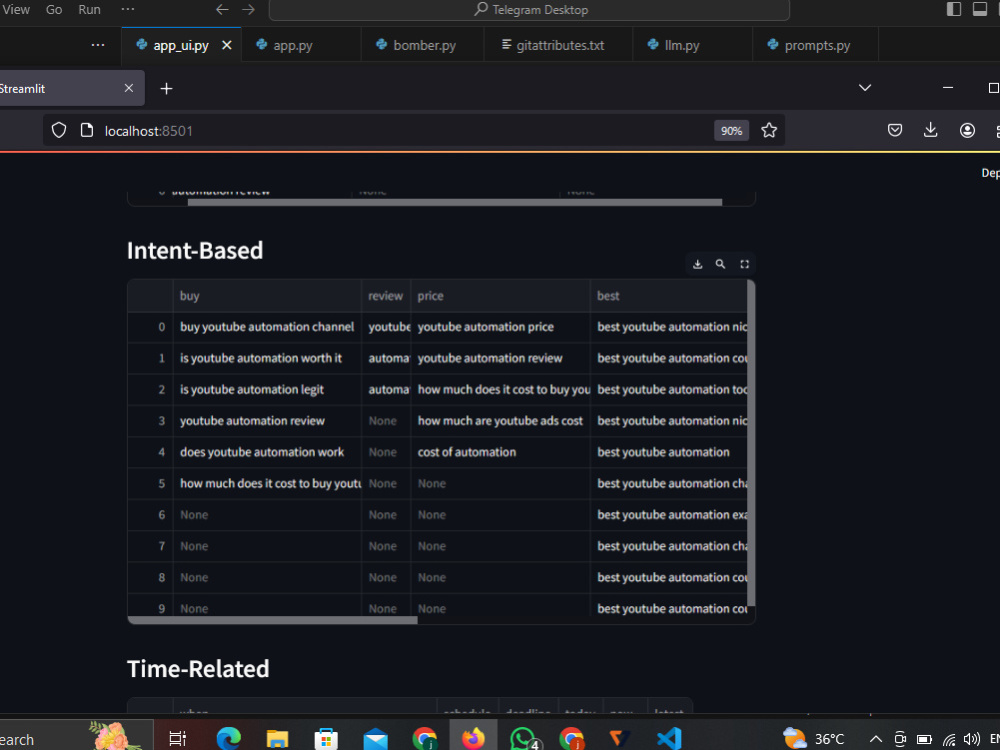The image size is (1000, 750).
Task: Select cell 'cost of automation'
Action: [x=501, y=452]
